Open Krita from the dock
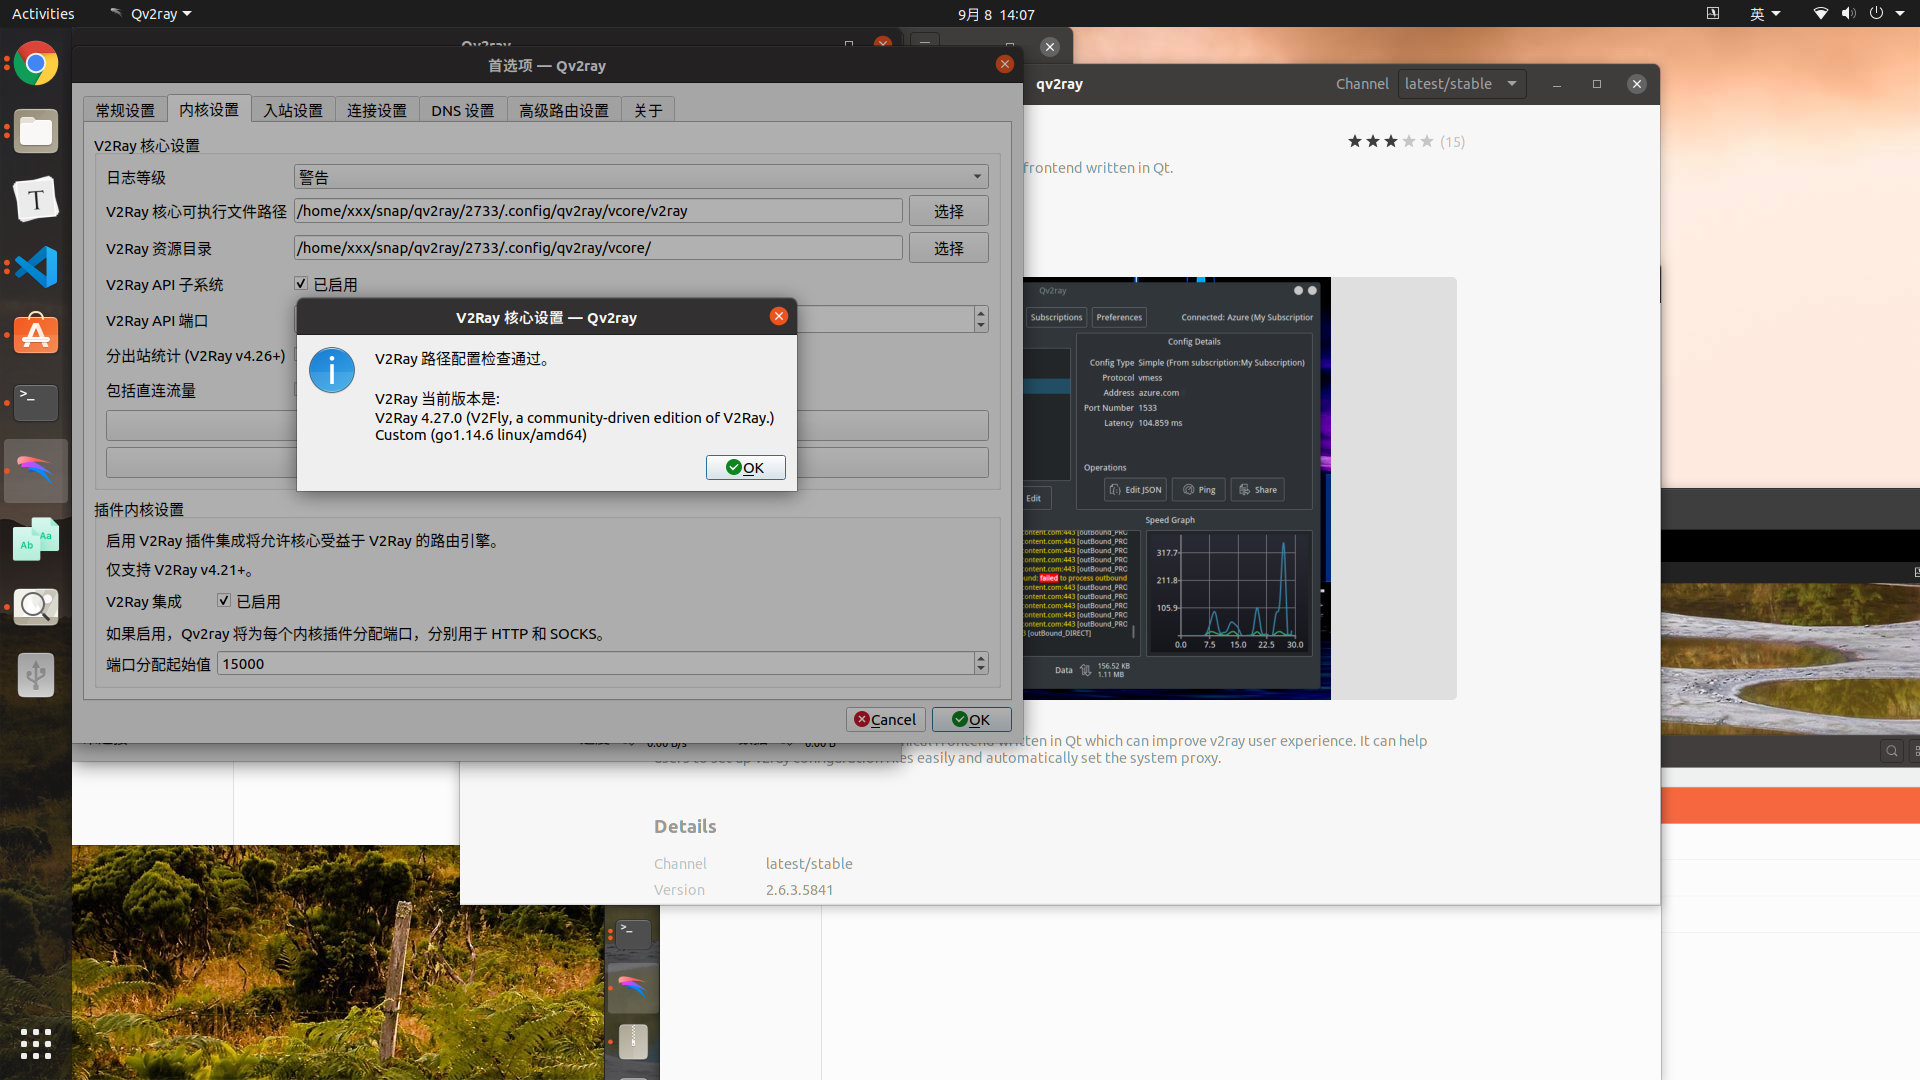 tap(35, 471)
